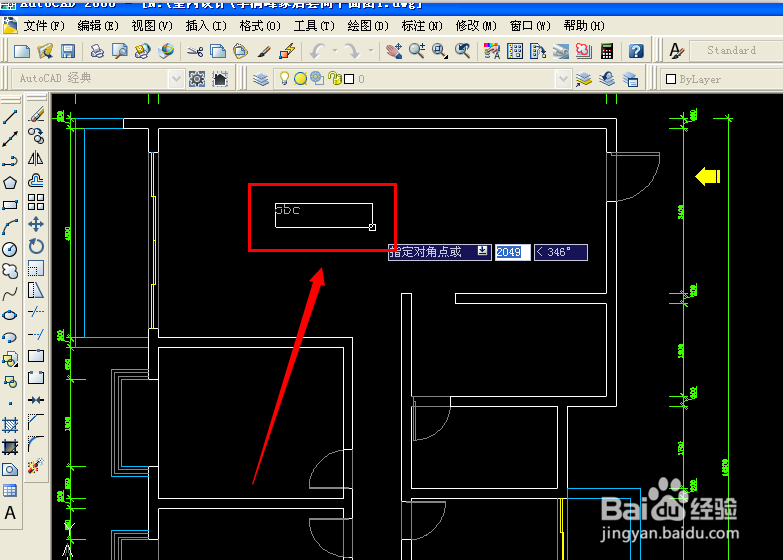Click the 2049 distance input field
This screenshot has height=560, width=783.
click(x=512, y=252)
